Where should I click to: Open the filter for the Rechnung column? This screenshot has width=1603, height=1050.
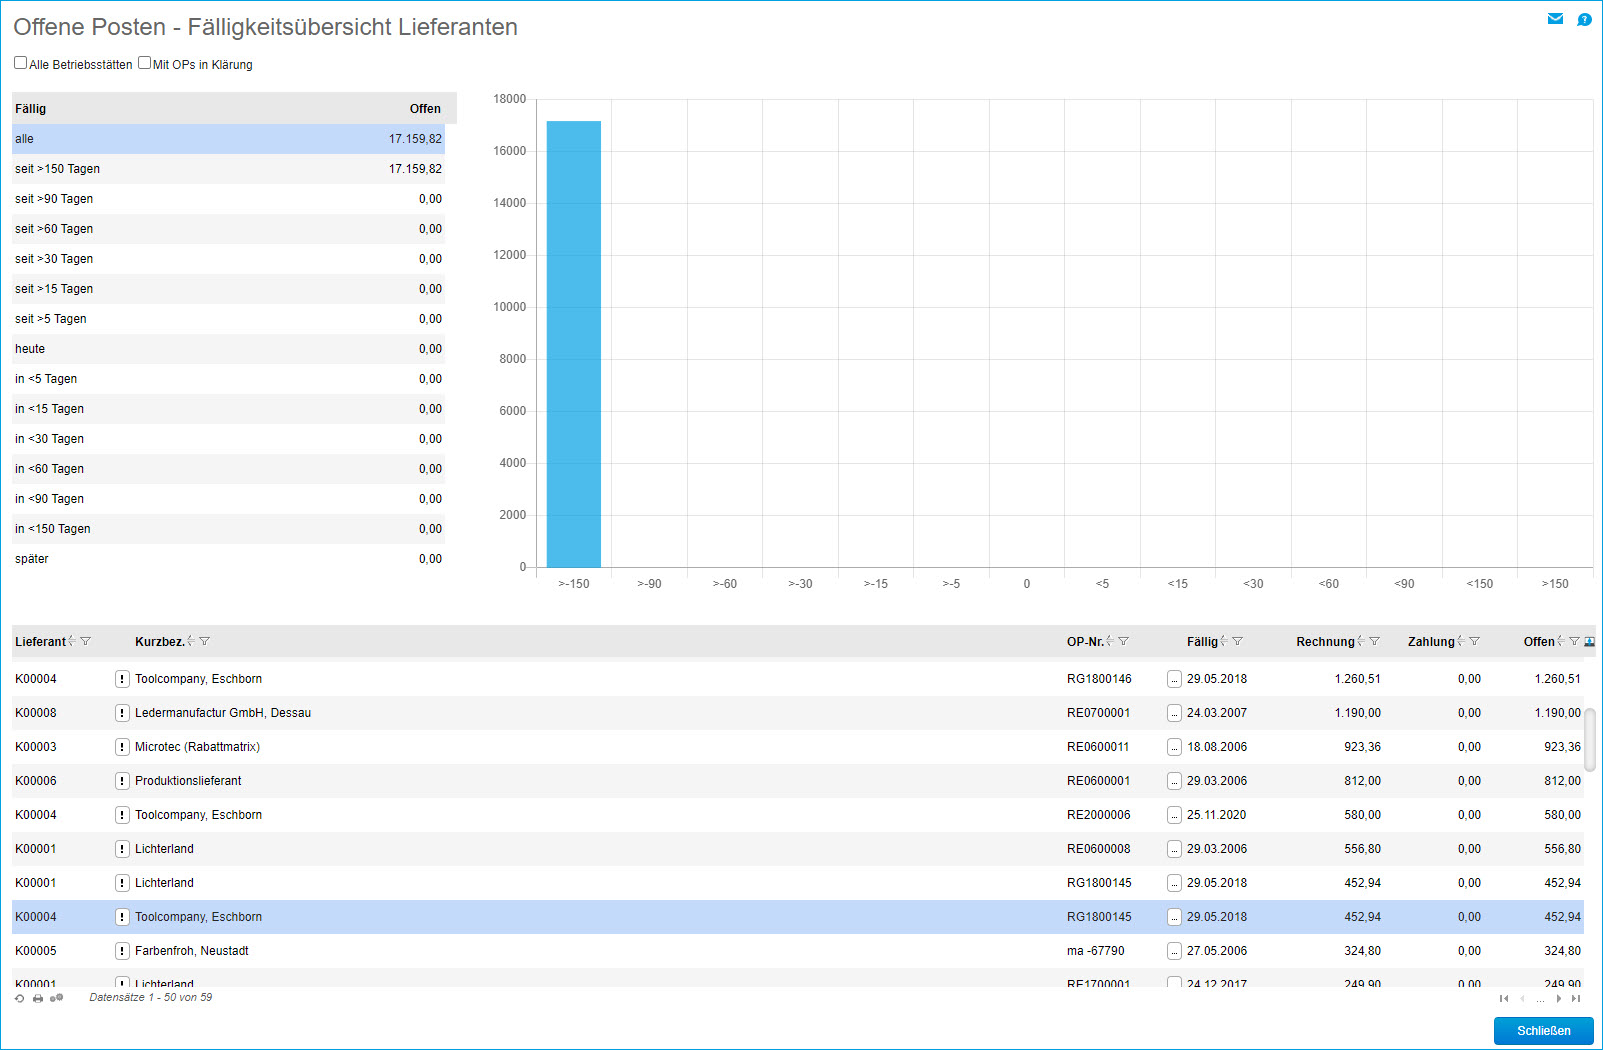1375,642
